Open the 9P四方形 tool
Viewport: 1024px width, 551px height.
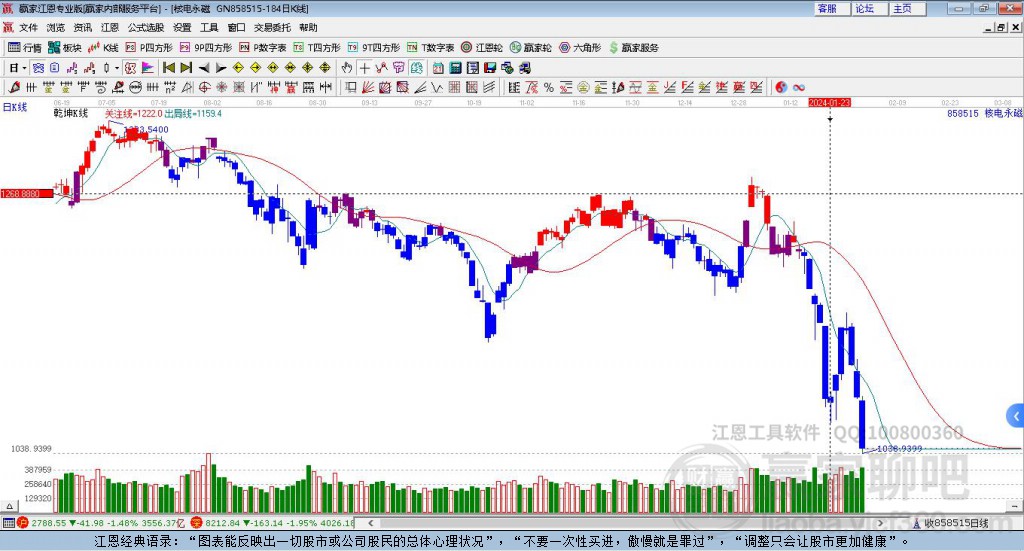pyautogui.click(x=206, y=48)
